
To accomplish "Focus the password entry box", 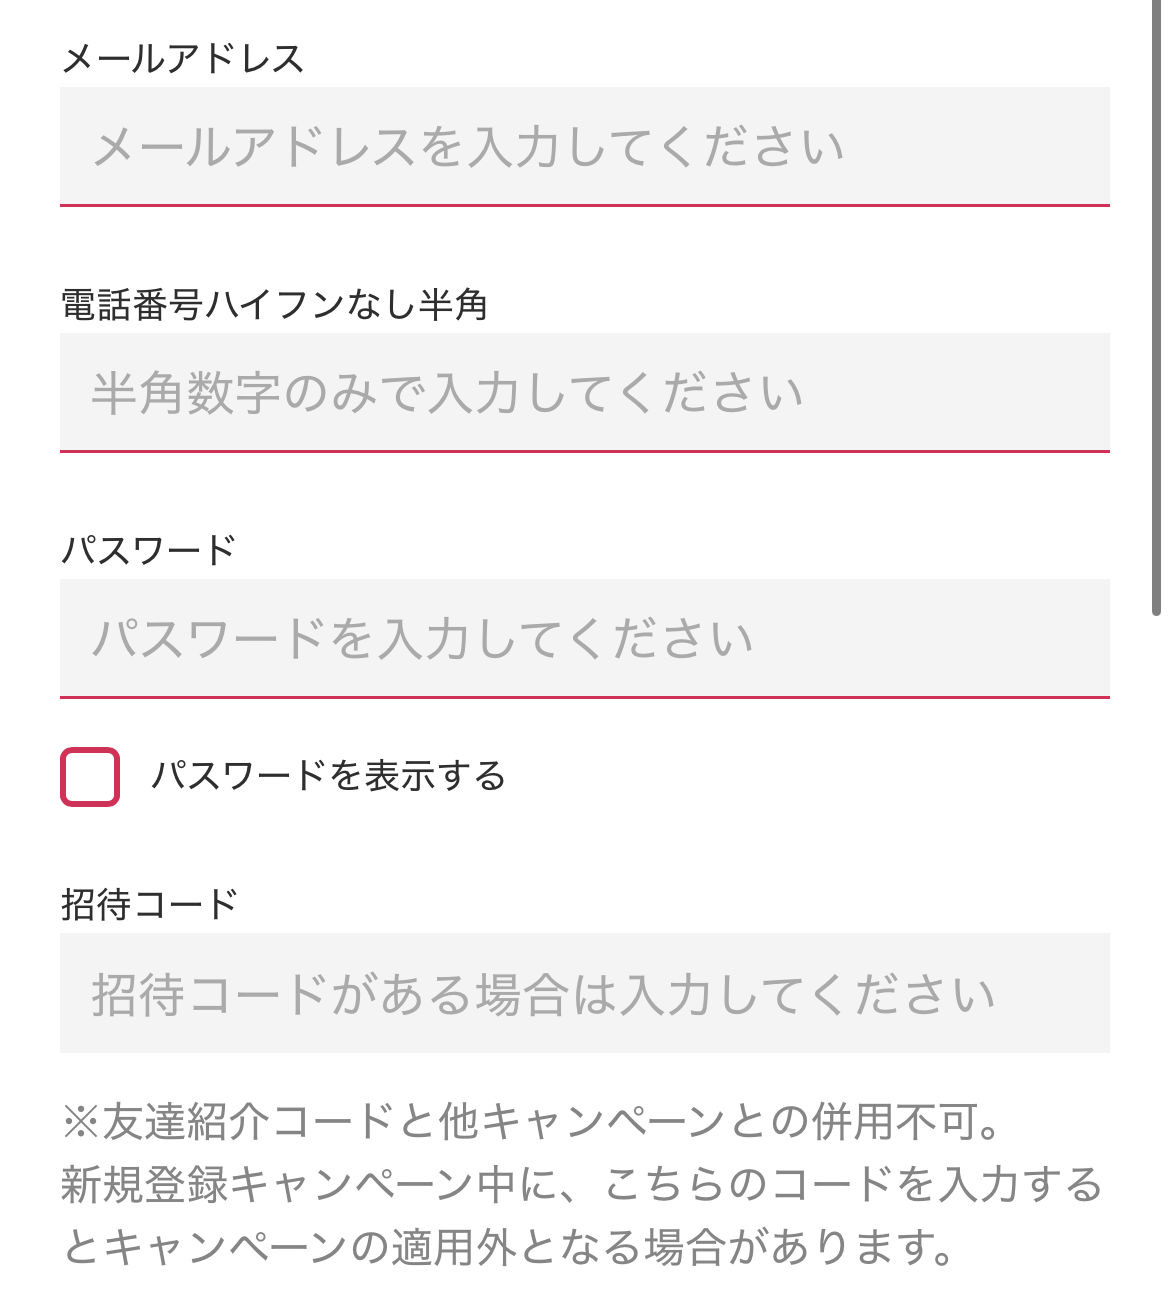I will (x=585, y=637).
